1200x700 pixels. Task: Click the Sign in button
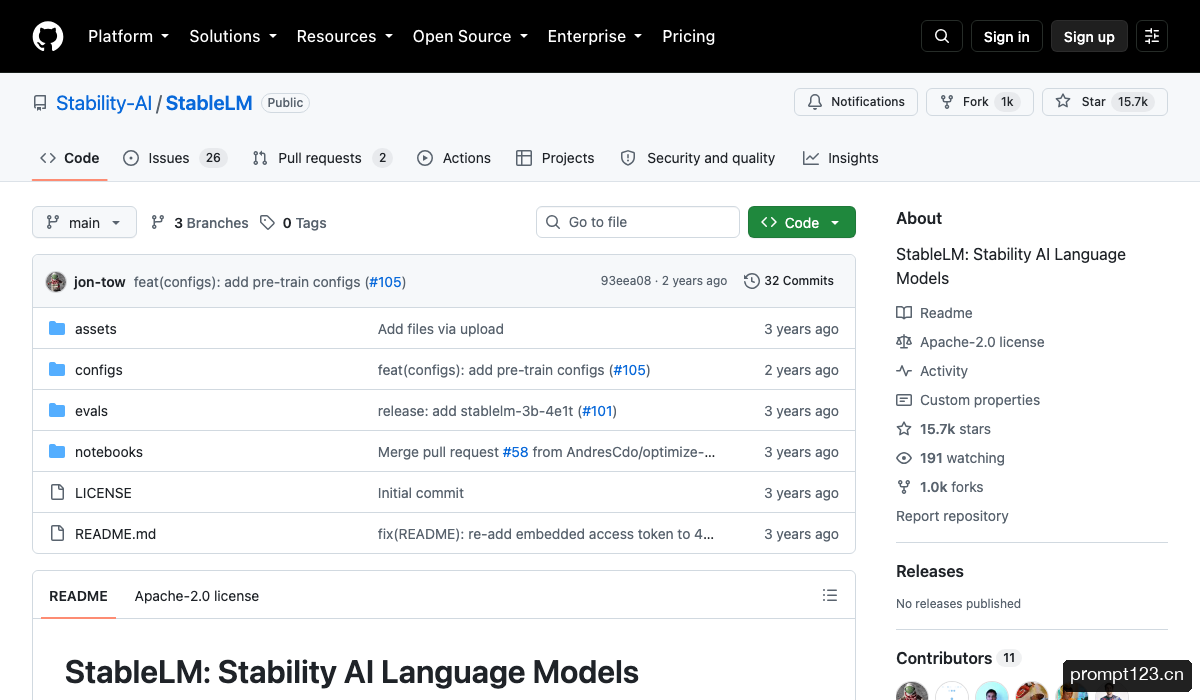[x=1006, y=36]
